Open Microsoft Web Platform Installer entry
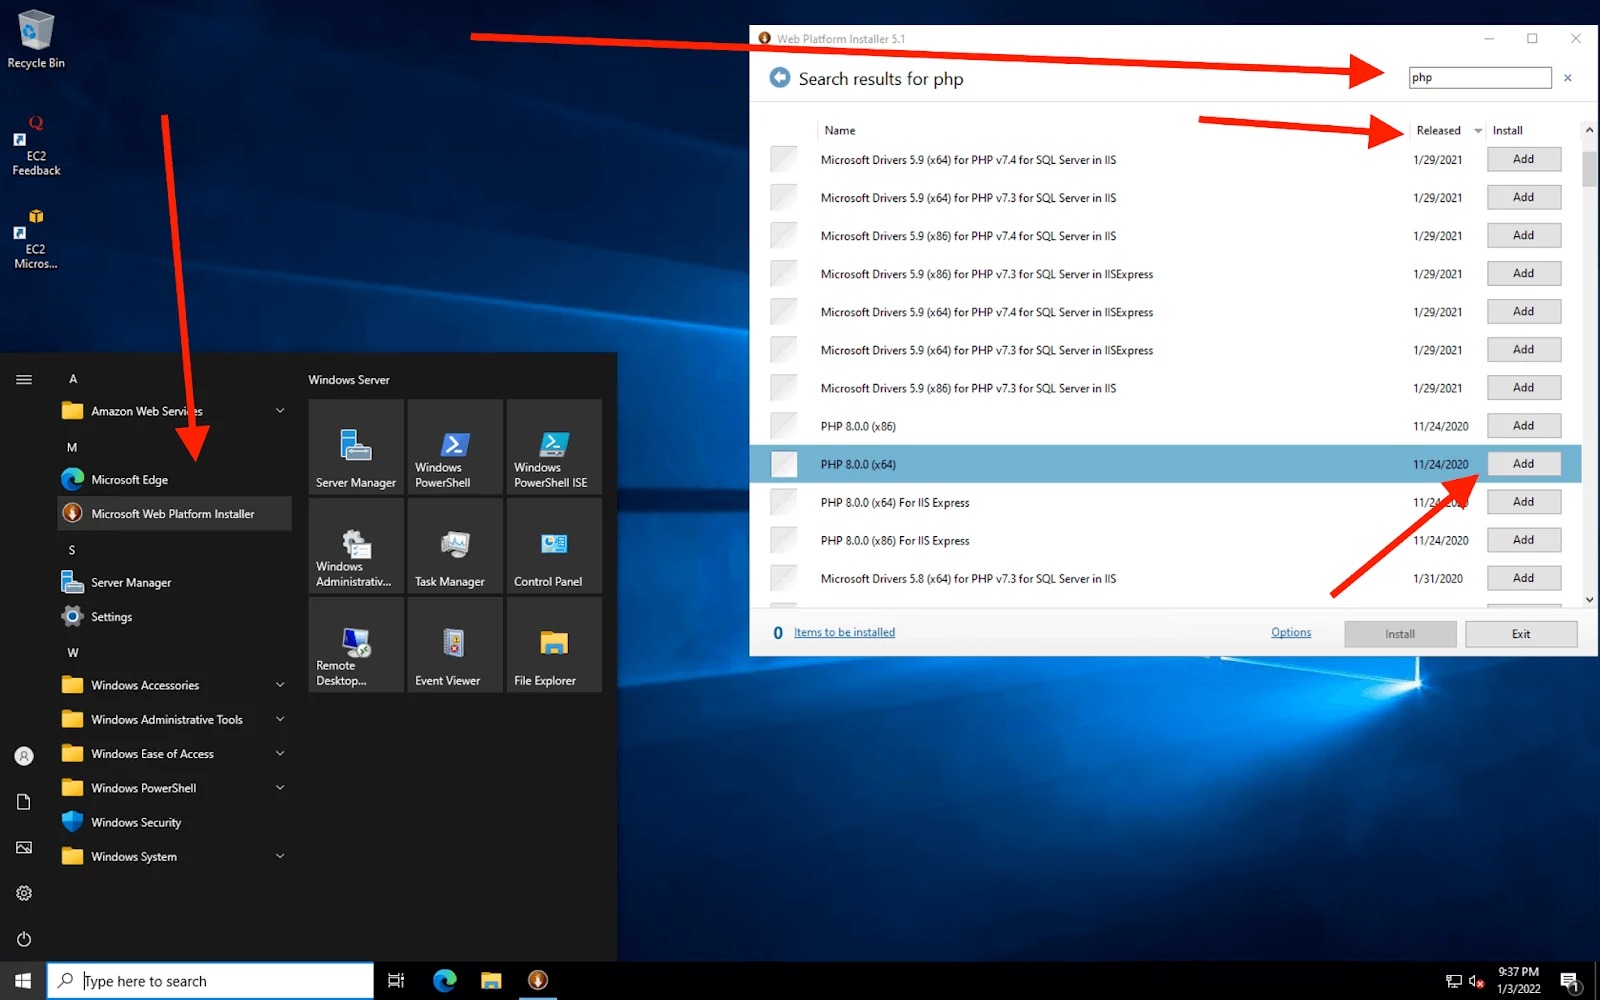The image size is (1600, 1000). 175,514
